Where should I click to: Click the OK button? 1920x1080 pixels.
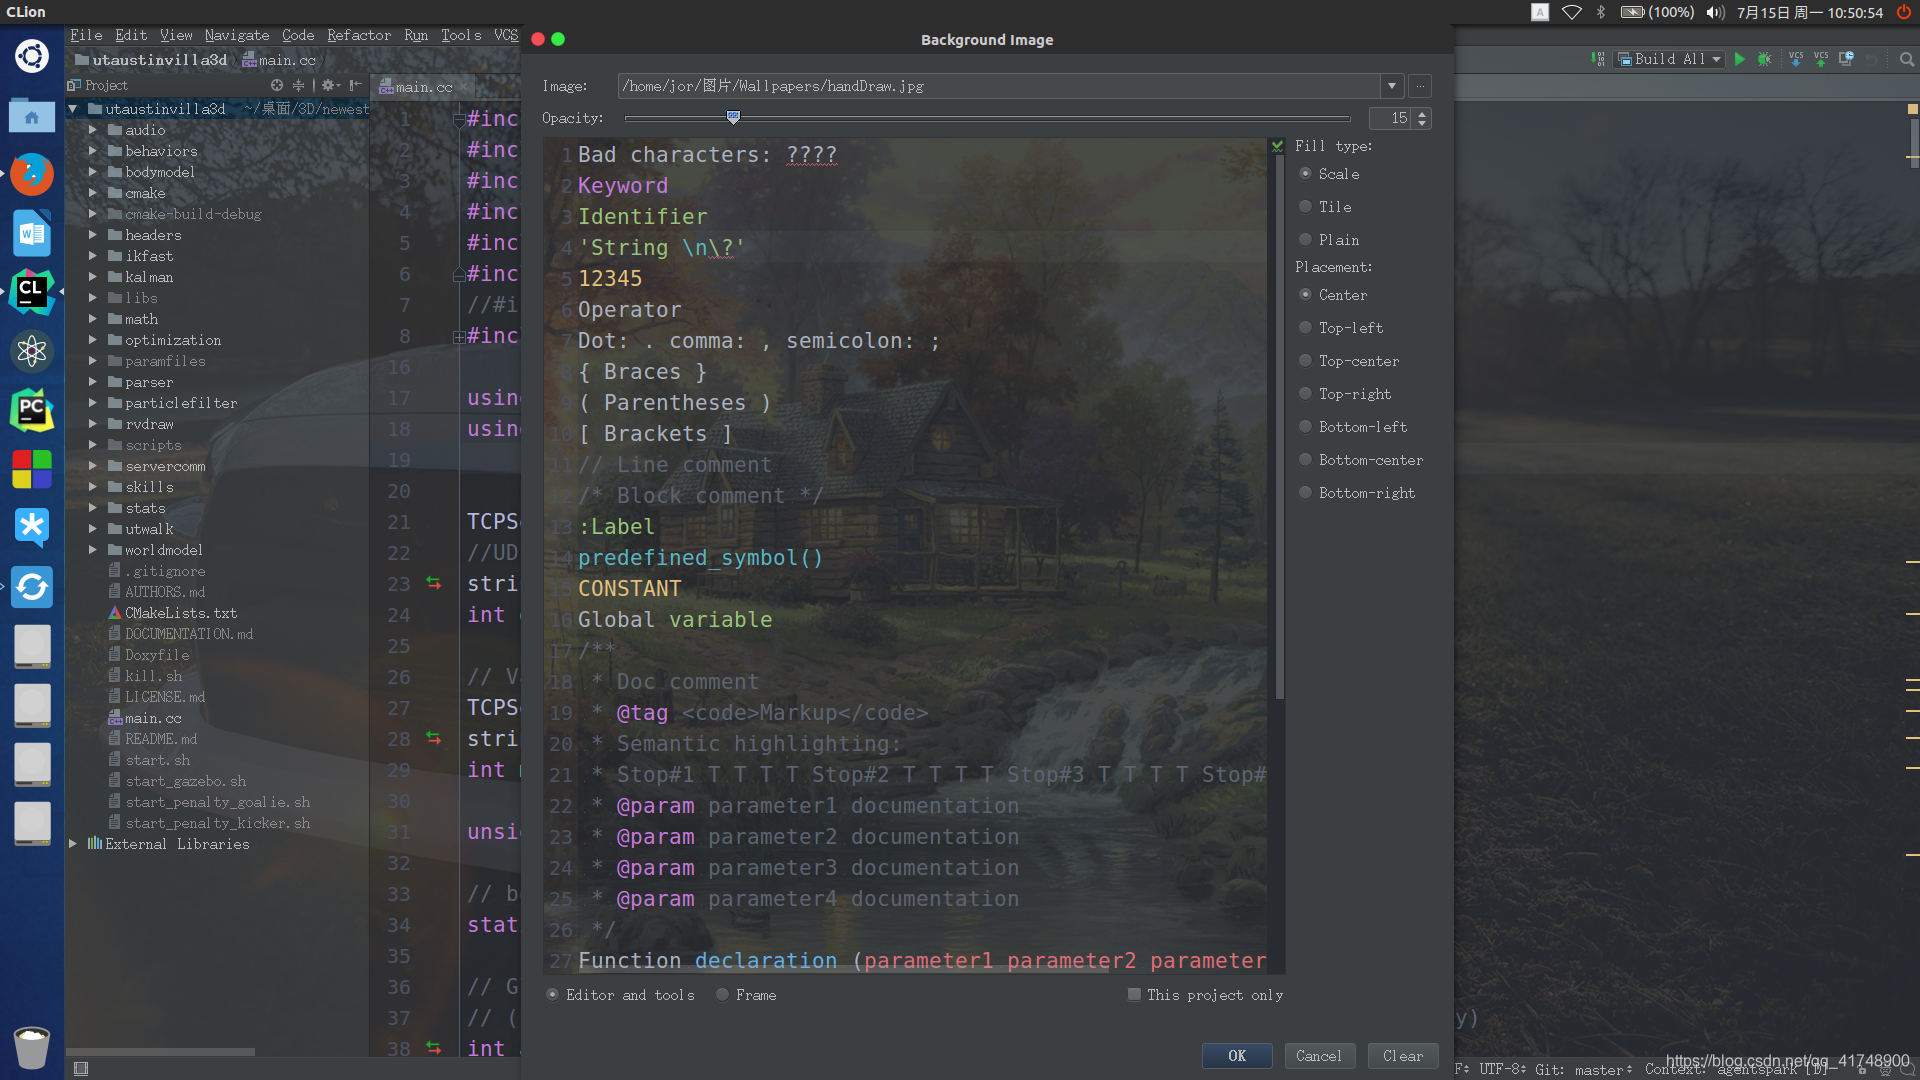1236,1056
